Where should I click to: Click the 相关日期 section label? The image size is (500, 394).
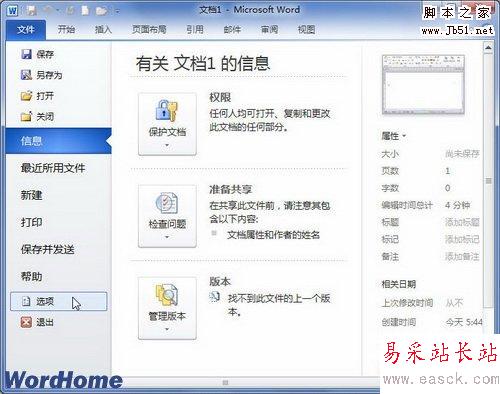(399, 284)
